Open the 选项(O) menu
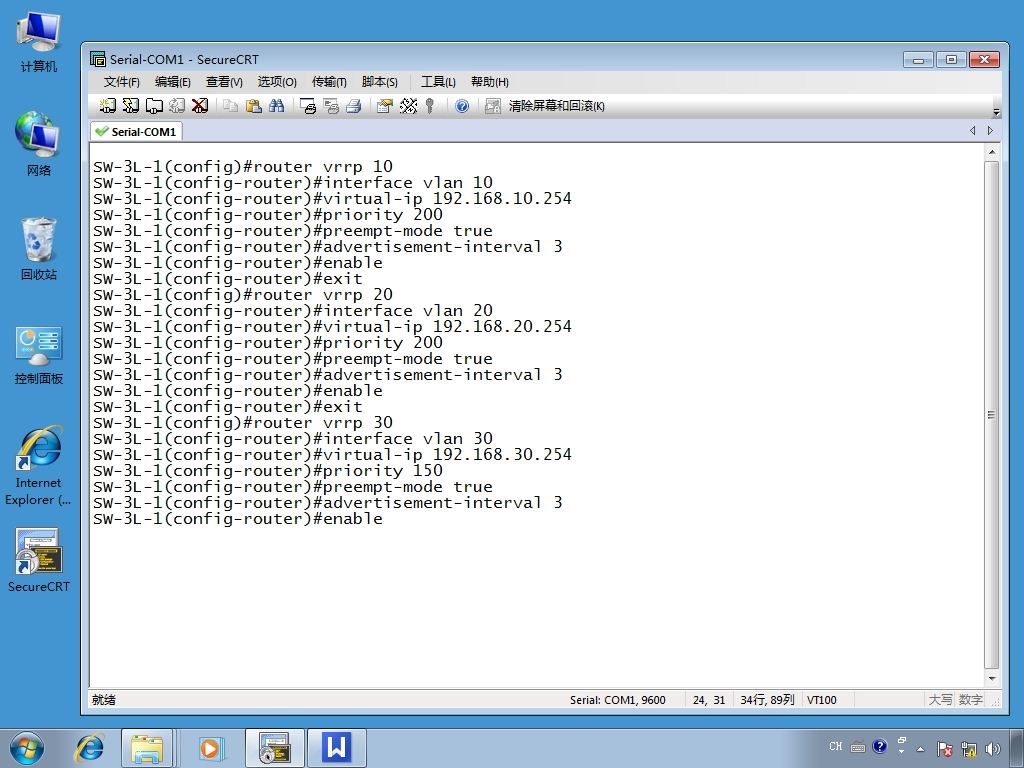Screen dimensions: 1024x768 pos(277,82)
